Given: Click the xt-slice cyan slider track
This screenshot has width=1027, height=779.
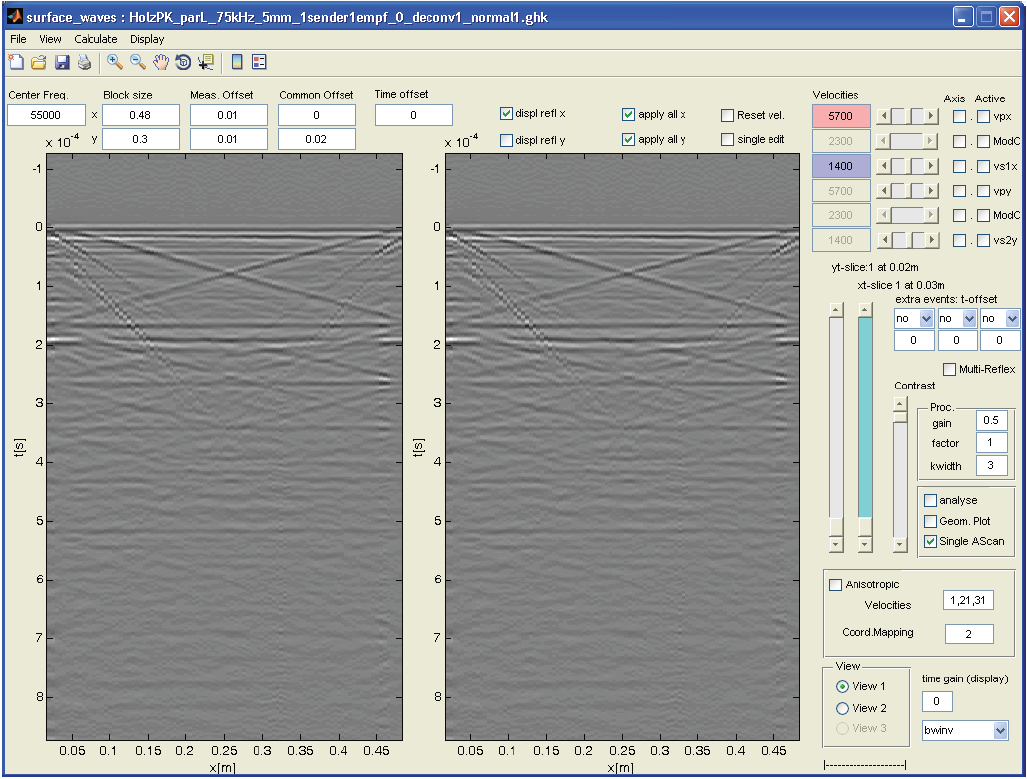Looking at the screenshot, I should tap(865, 417).
